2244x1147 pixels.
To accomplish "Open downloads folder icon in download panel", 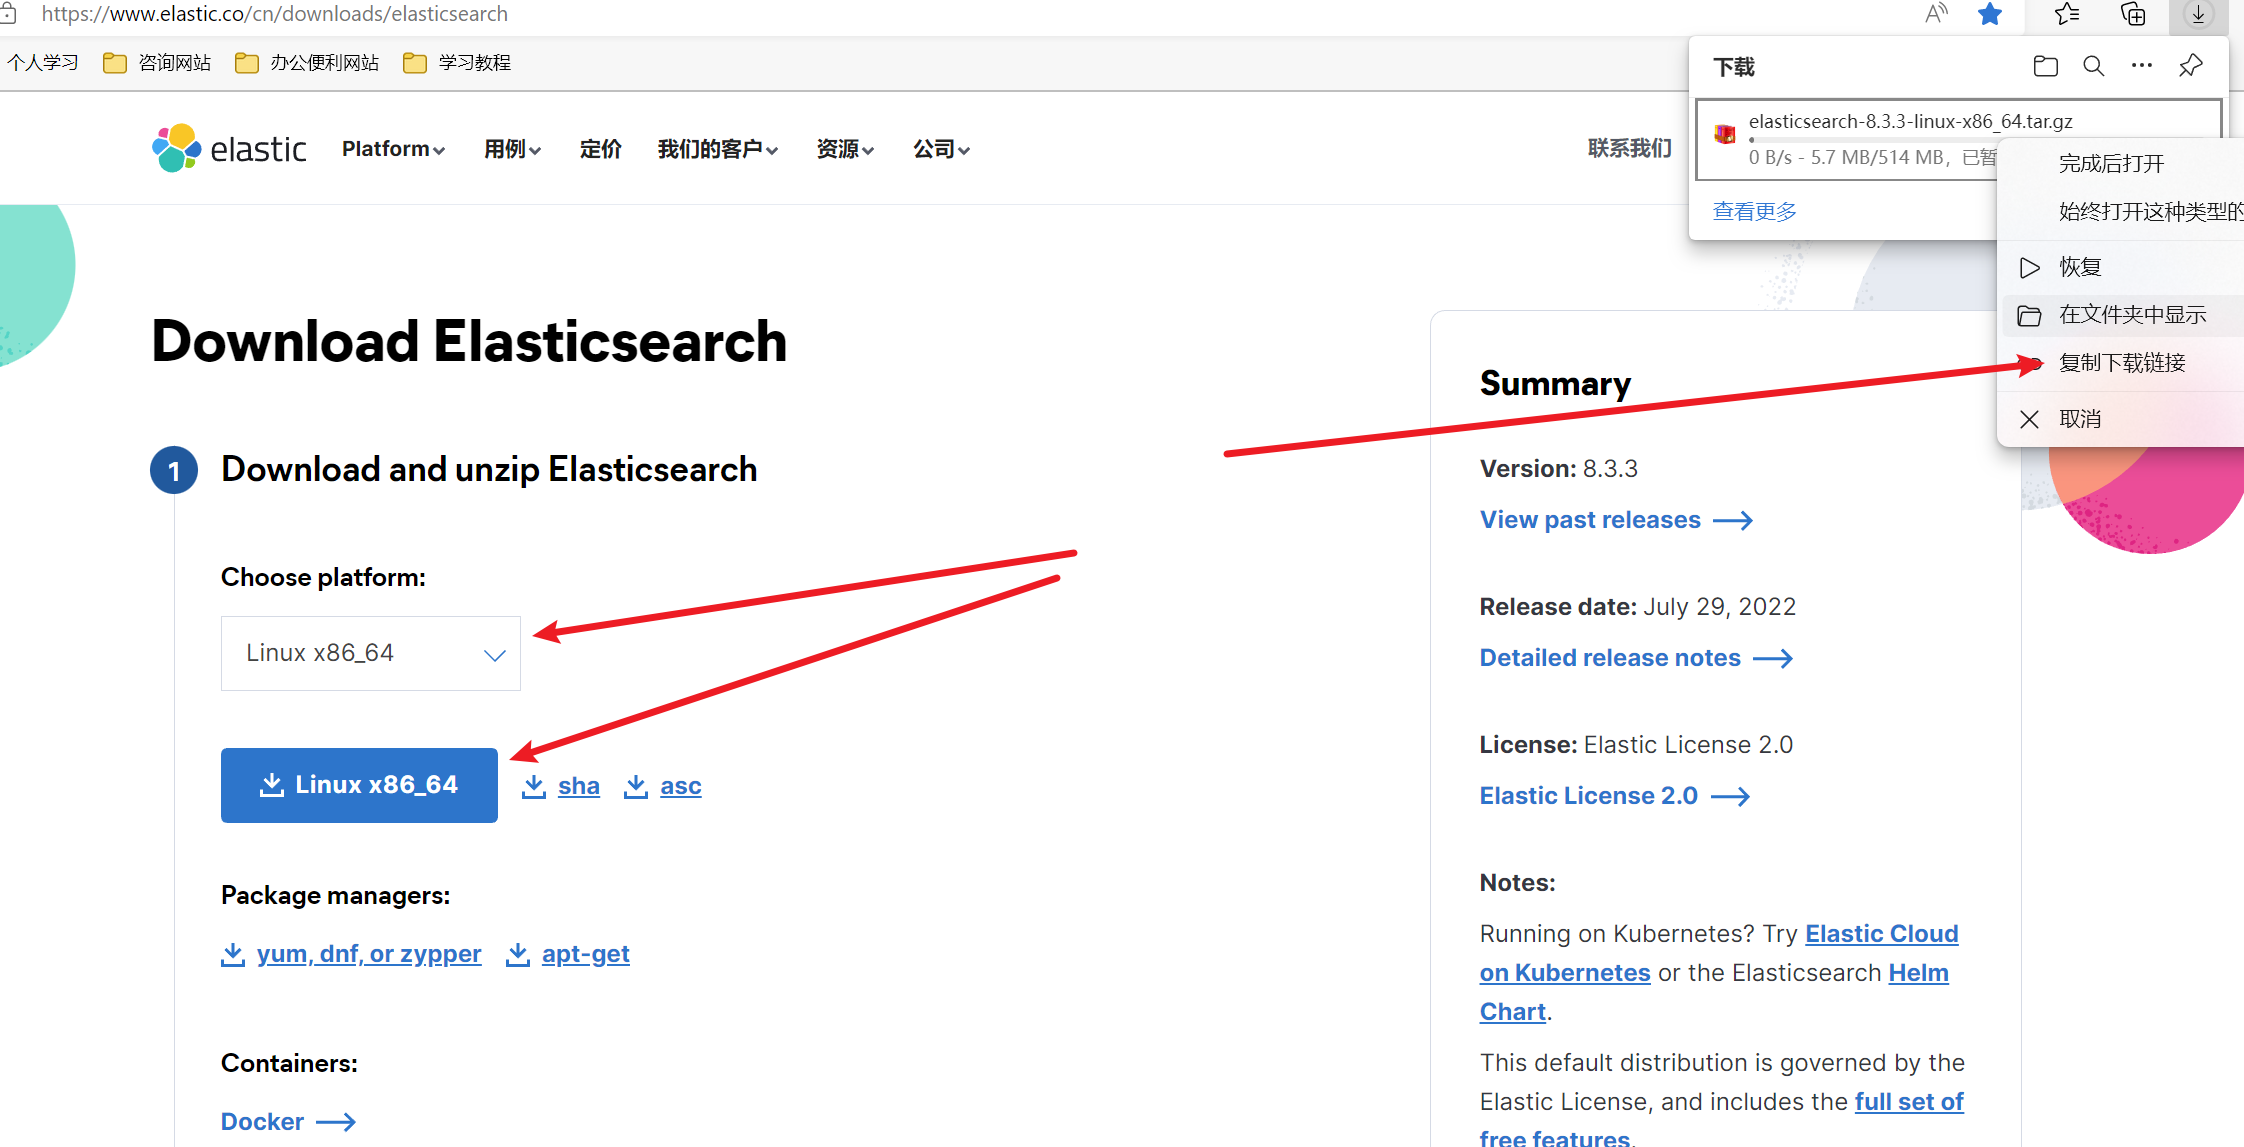I will click(x=2046, y=66).
